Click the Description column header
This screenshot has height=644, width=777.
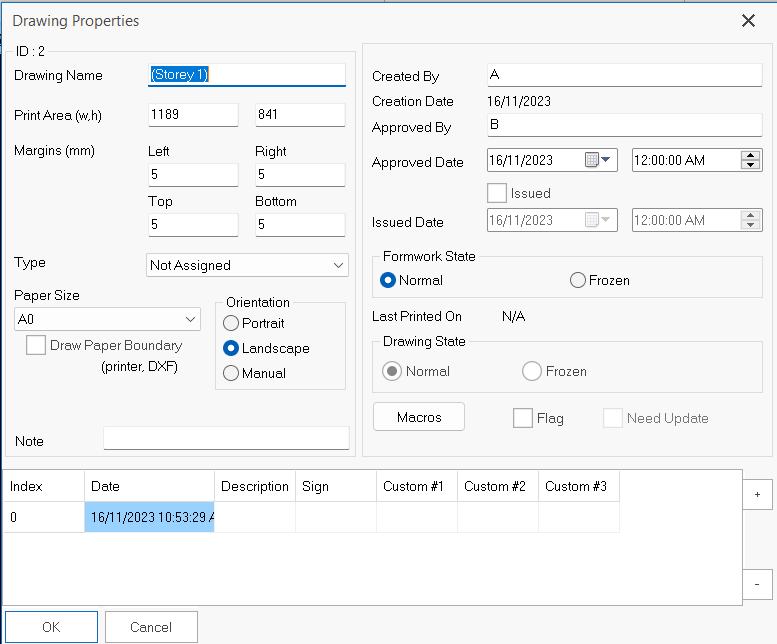click(x=255, y=486)
